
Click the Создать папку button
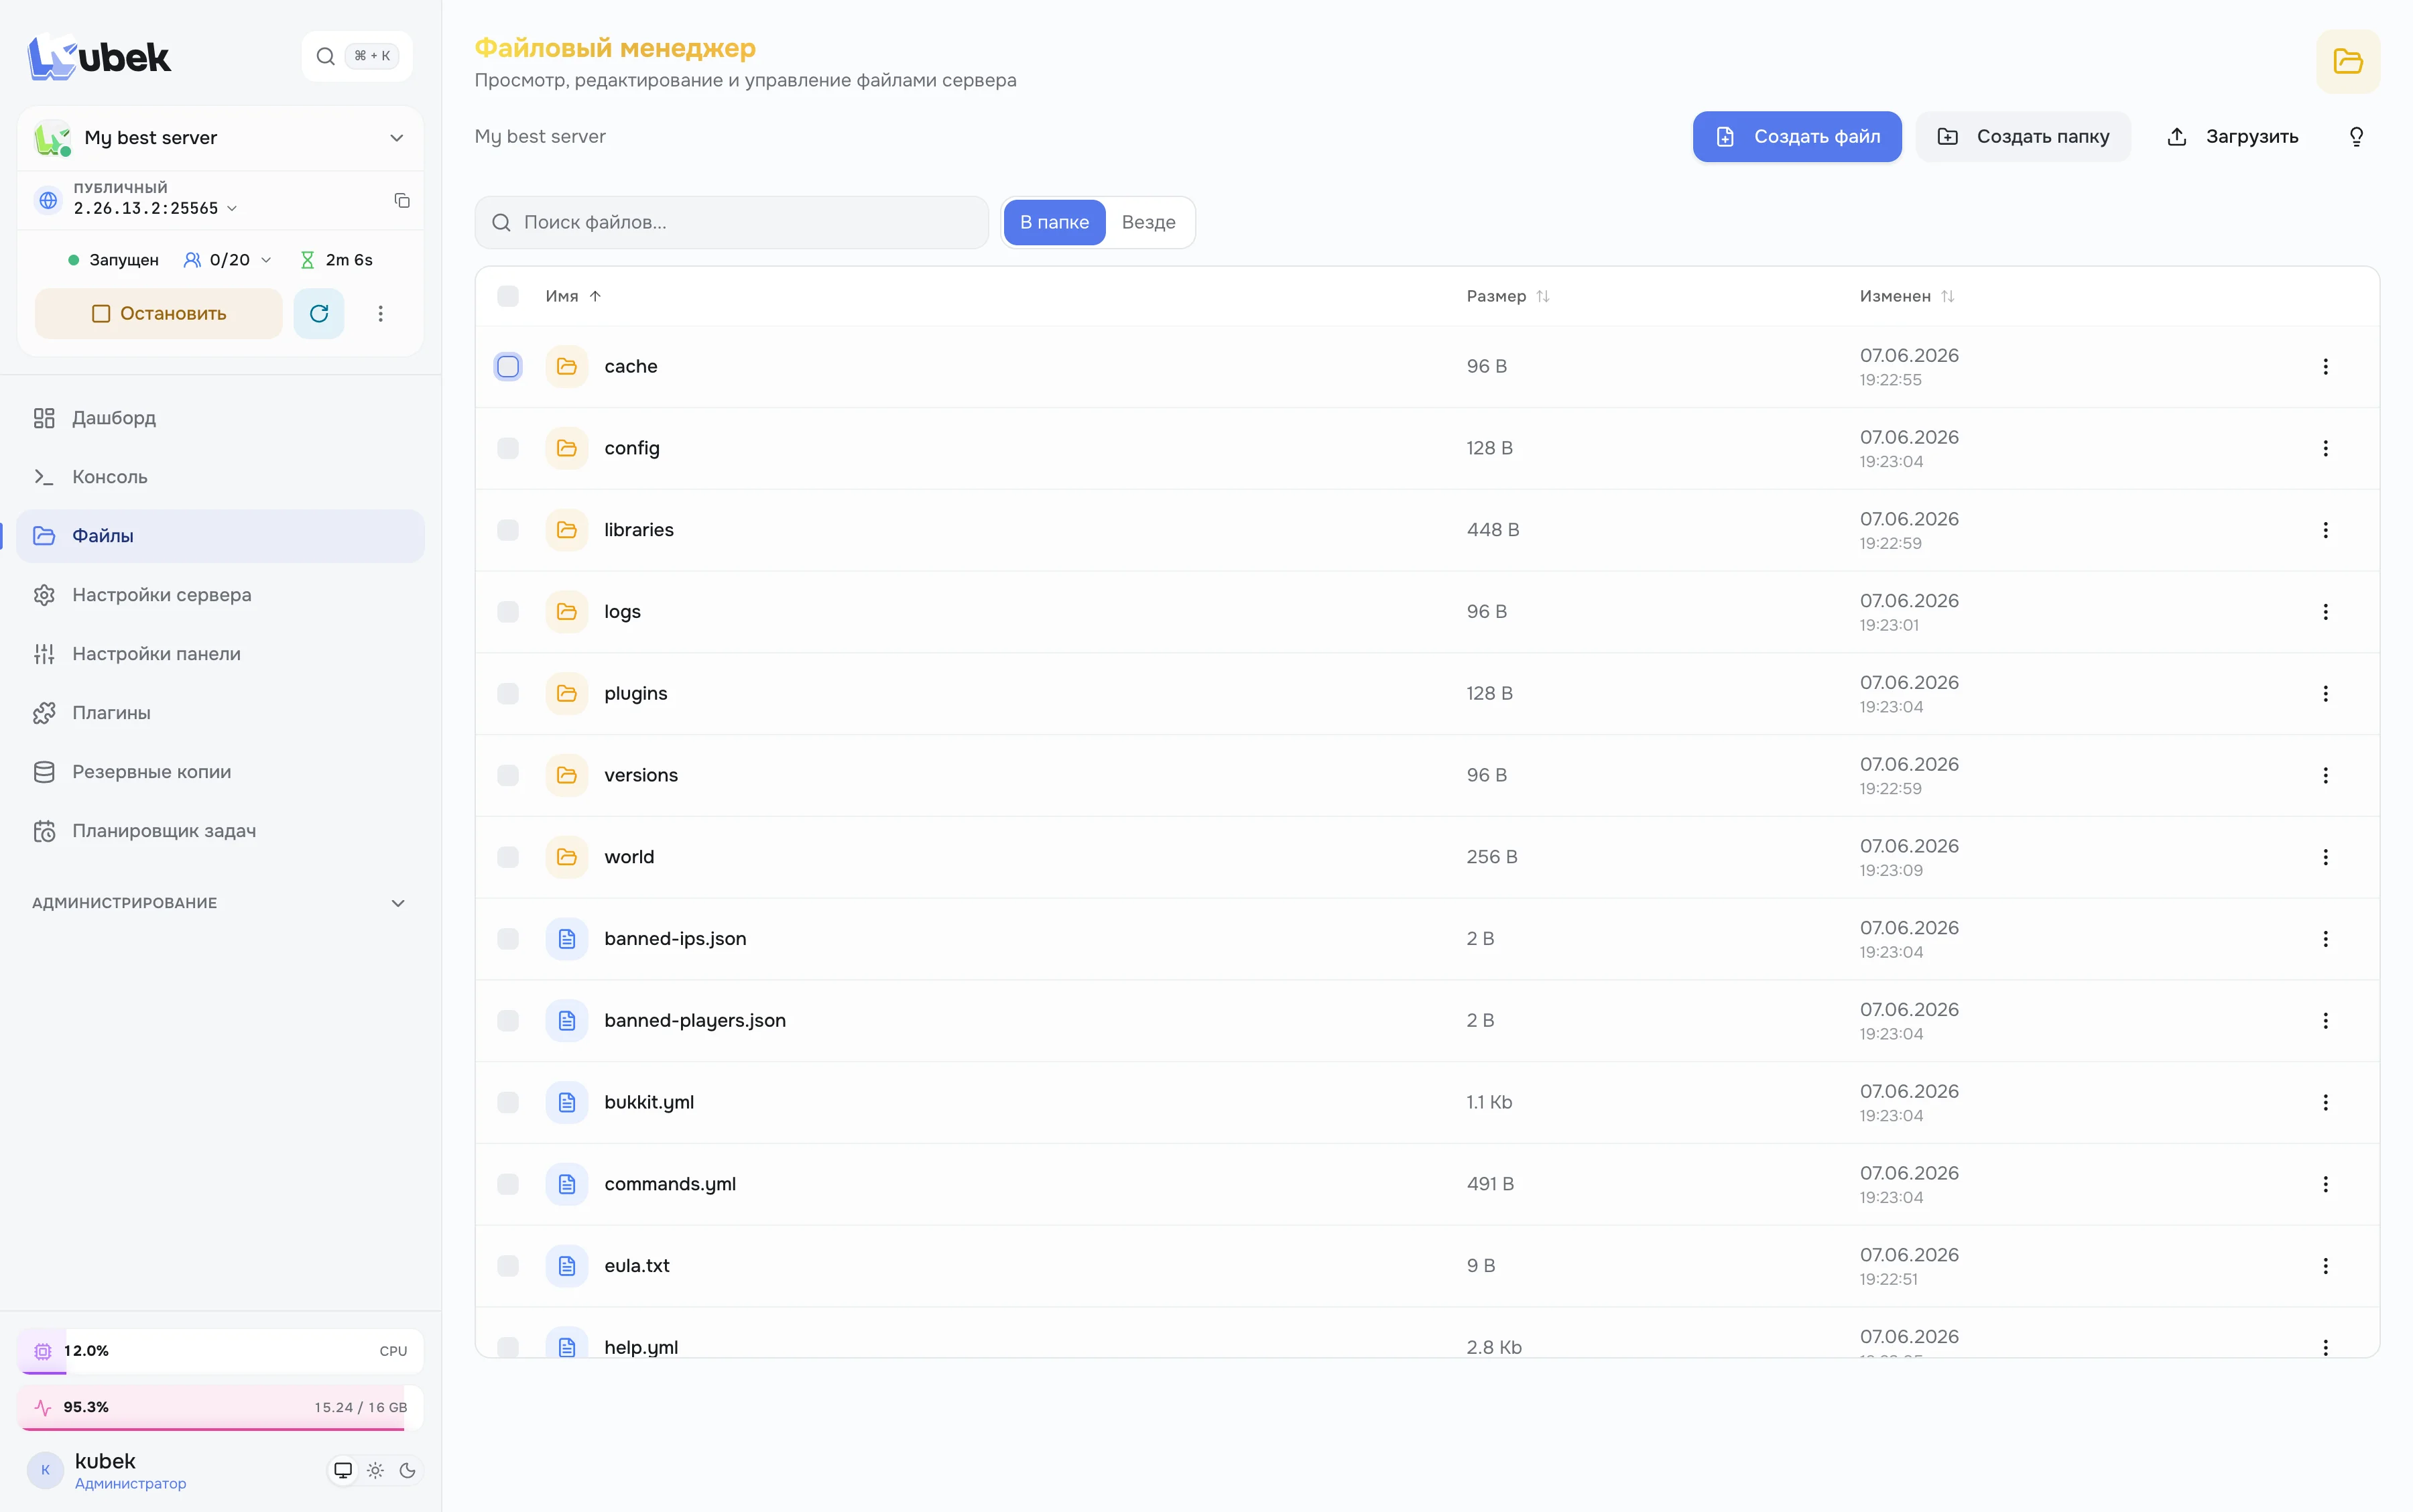2022,137
